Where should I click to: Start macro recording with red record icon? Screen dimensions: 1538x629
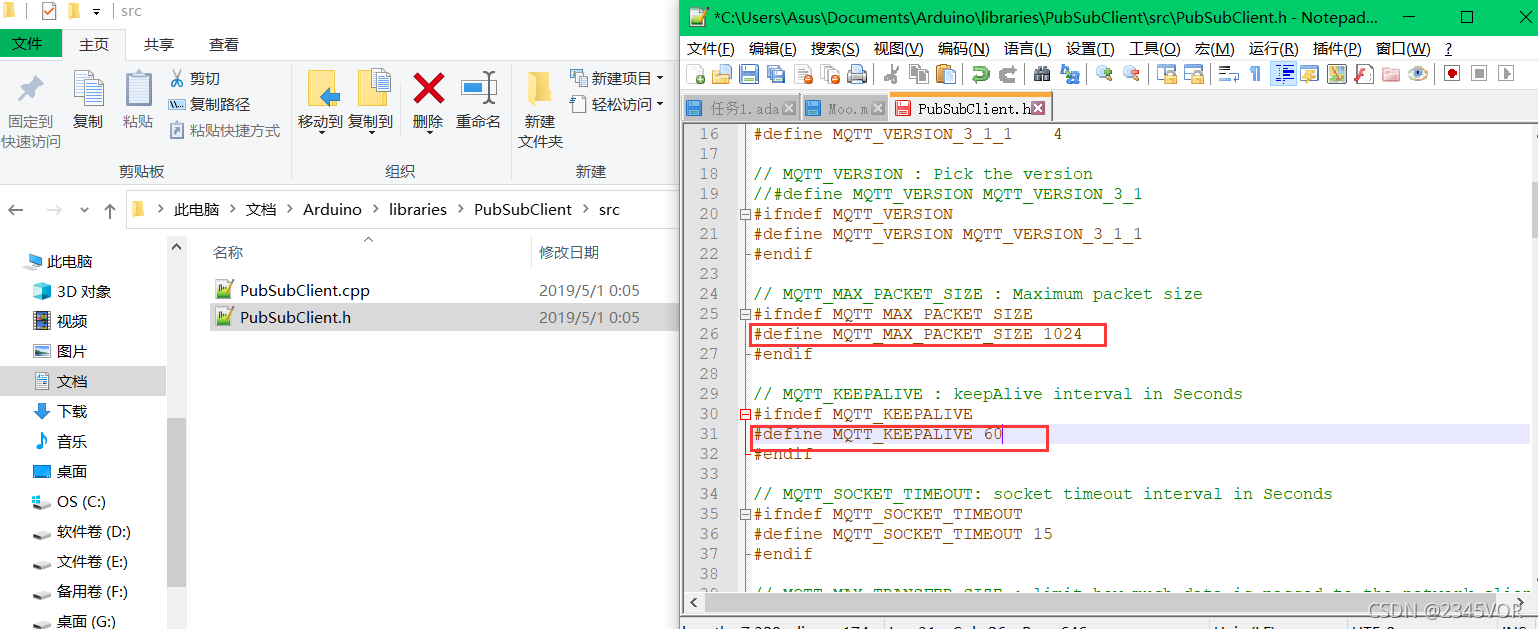click(1452, 74)
